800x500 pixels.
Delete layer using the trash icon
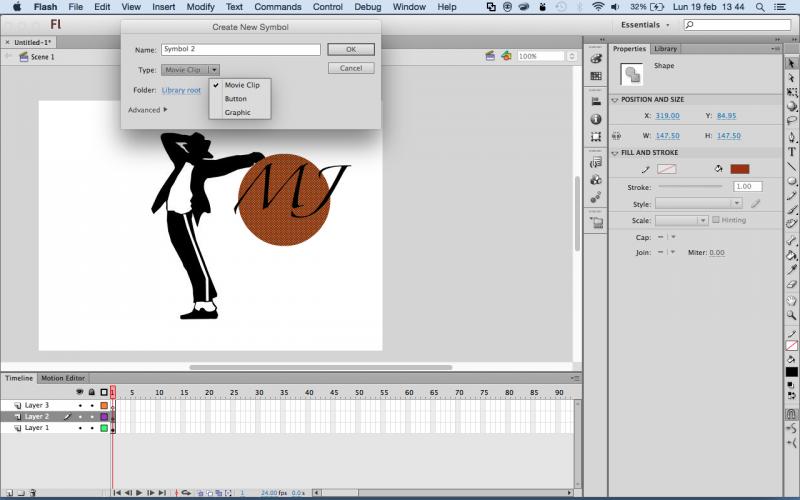(33, 493)
